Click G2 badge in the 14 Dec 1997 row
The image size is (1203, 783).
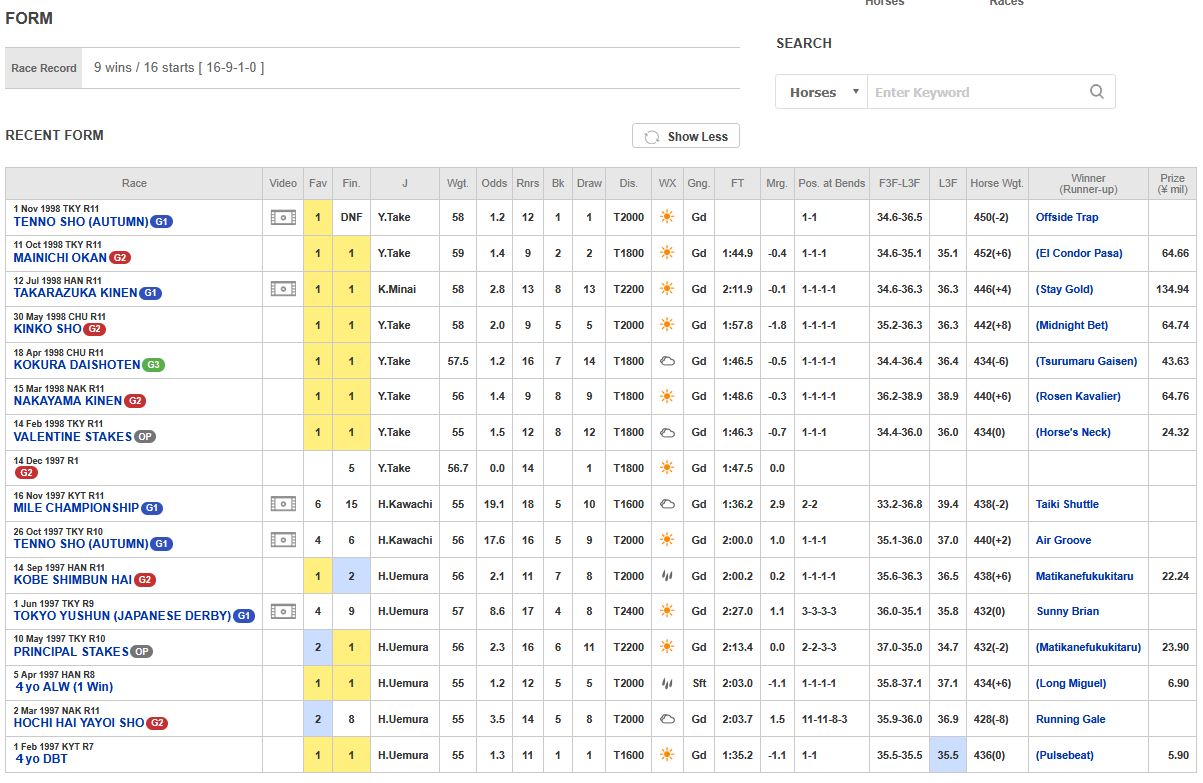coord(26,473)
